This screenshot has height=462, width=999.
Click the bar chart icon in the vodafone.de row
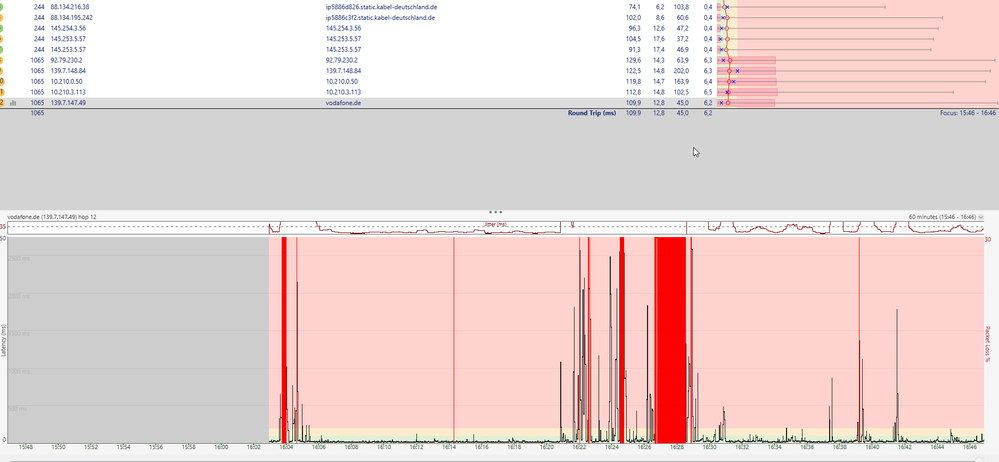pyautogui.click(x=13, y=103)
